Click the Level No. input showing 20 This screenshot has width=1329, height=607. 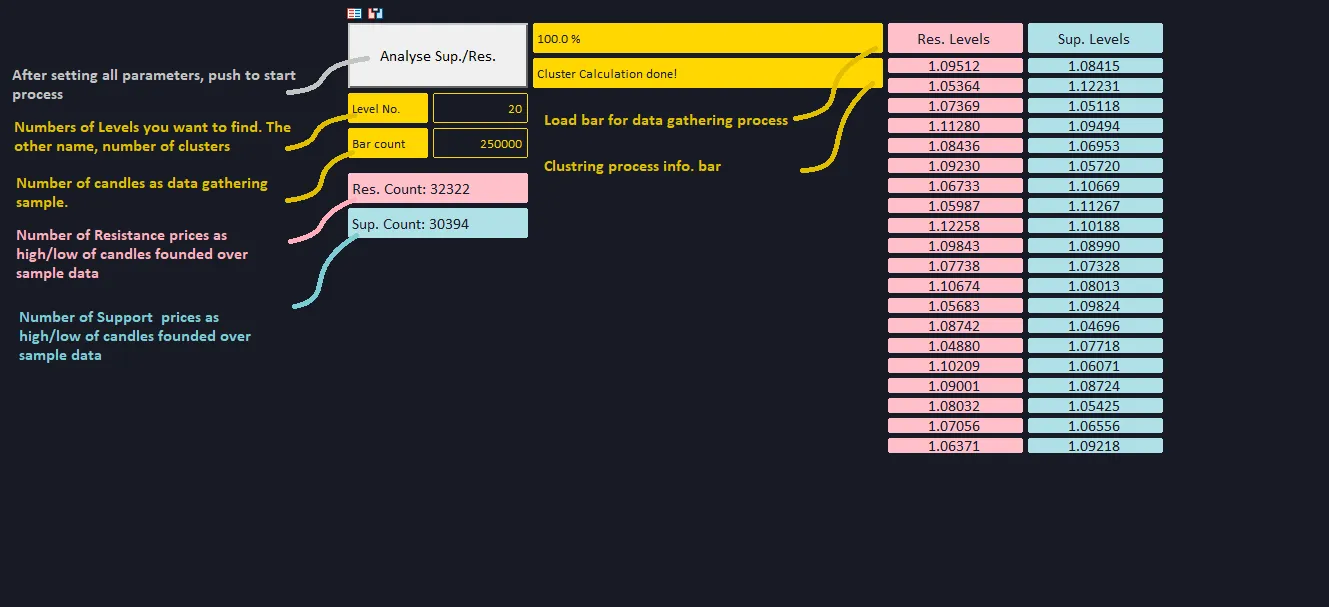480,108
